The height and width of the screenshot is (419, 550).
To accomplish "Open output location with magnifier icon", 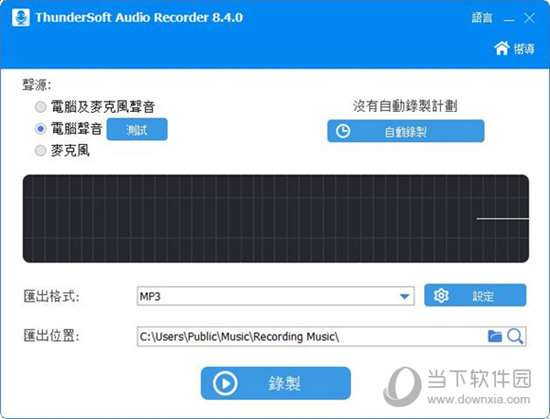I will 515,336.
